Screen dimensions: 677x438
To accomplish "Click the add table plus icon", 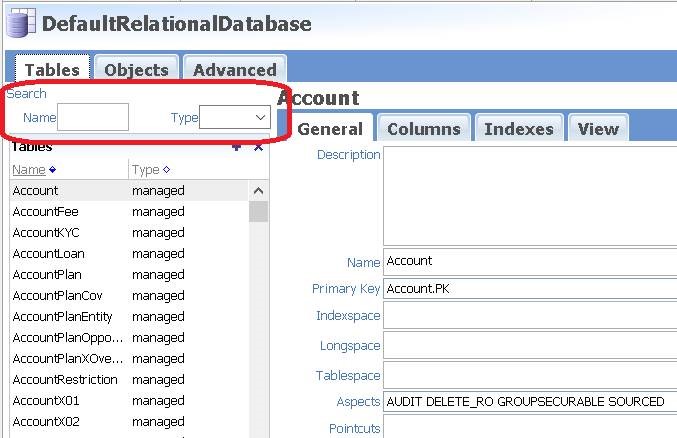I will (x=236, y=147).
